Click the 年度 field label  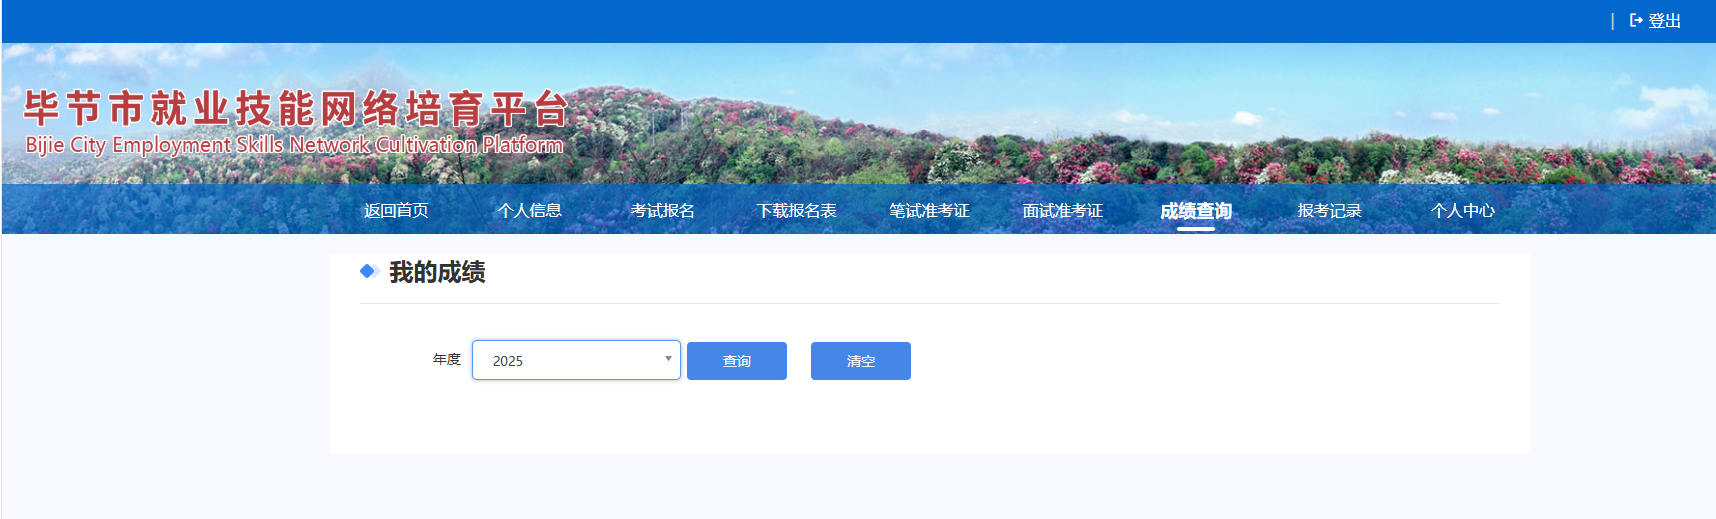[x=446, y=359]
